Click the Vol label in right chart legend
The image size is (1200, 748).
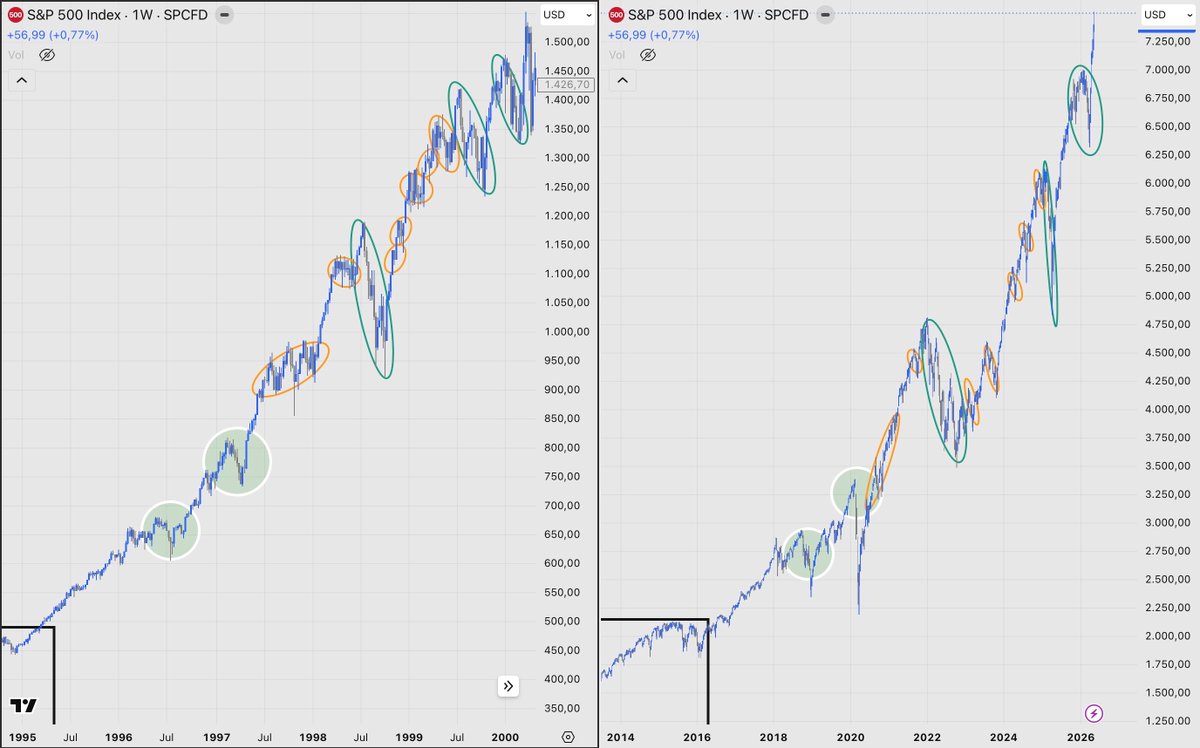click(616, 55)
